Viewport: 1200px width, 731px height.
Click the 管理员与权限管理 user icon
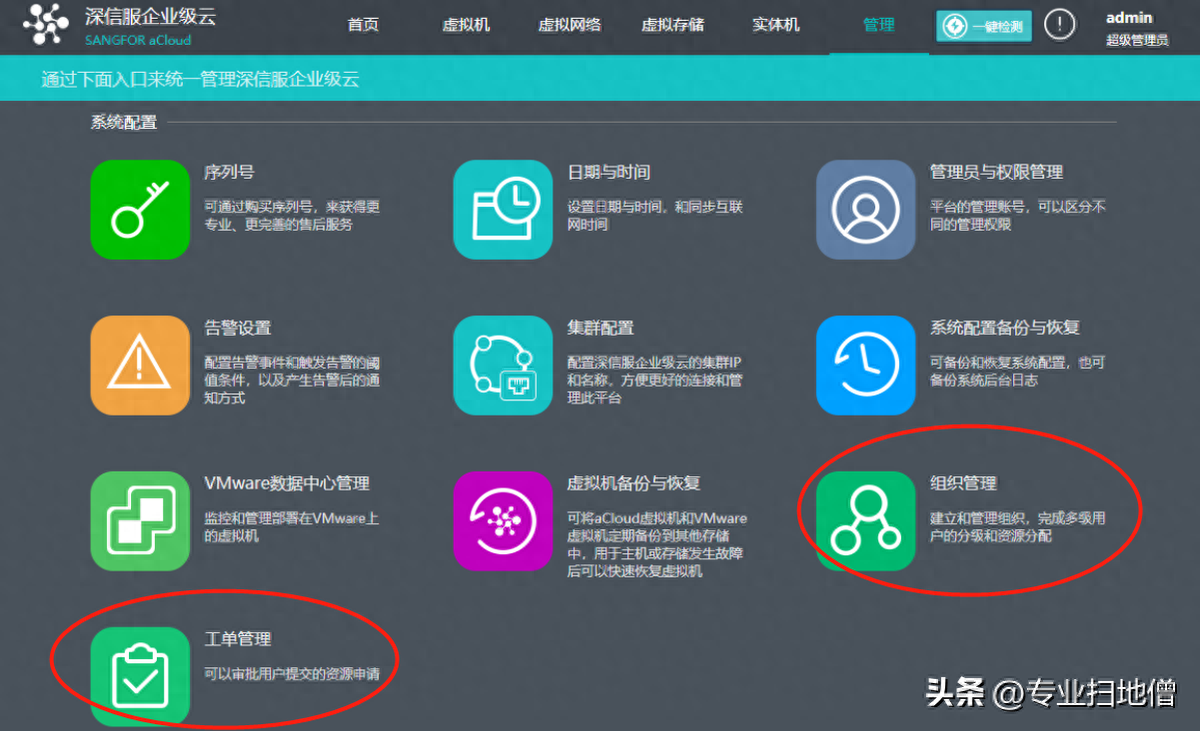(864, 210)
